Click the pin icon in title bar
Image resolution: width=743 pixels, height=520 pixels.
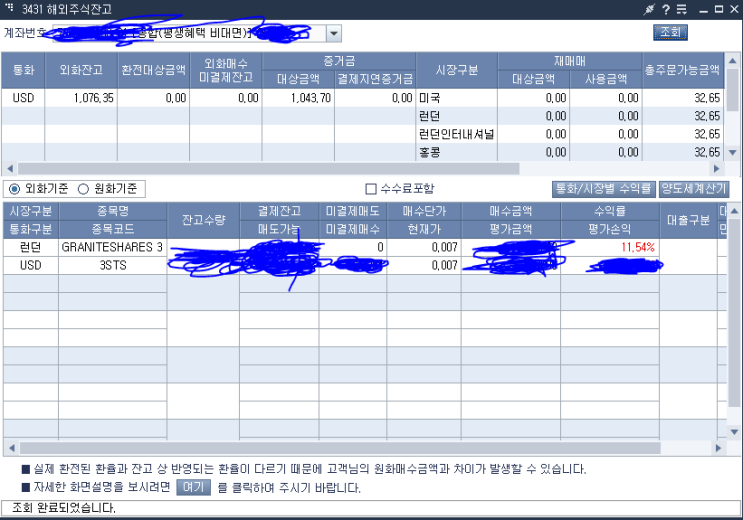[649, 9]
